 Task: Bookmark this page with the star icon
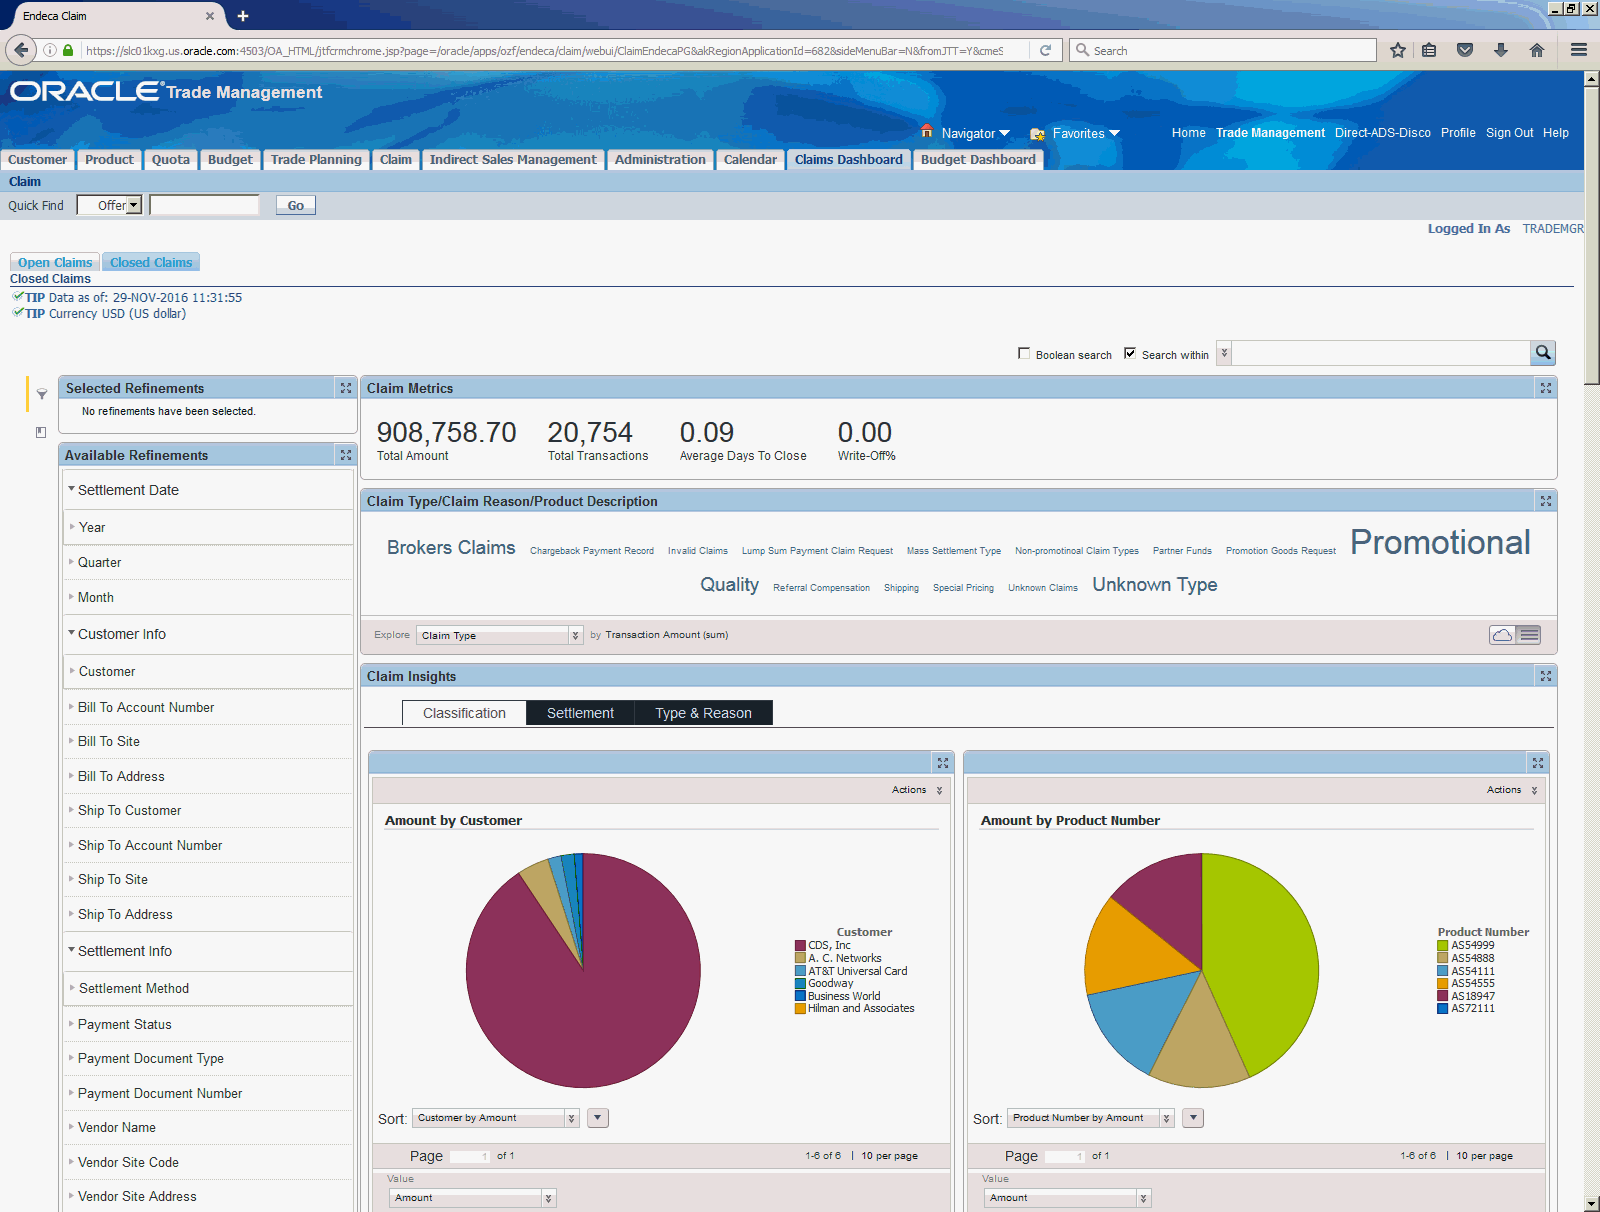[x=1398, y=50]
